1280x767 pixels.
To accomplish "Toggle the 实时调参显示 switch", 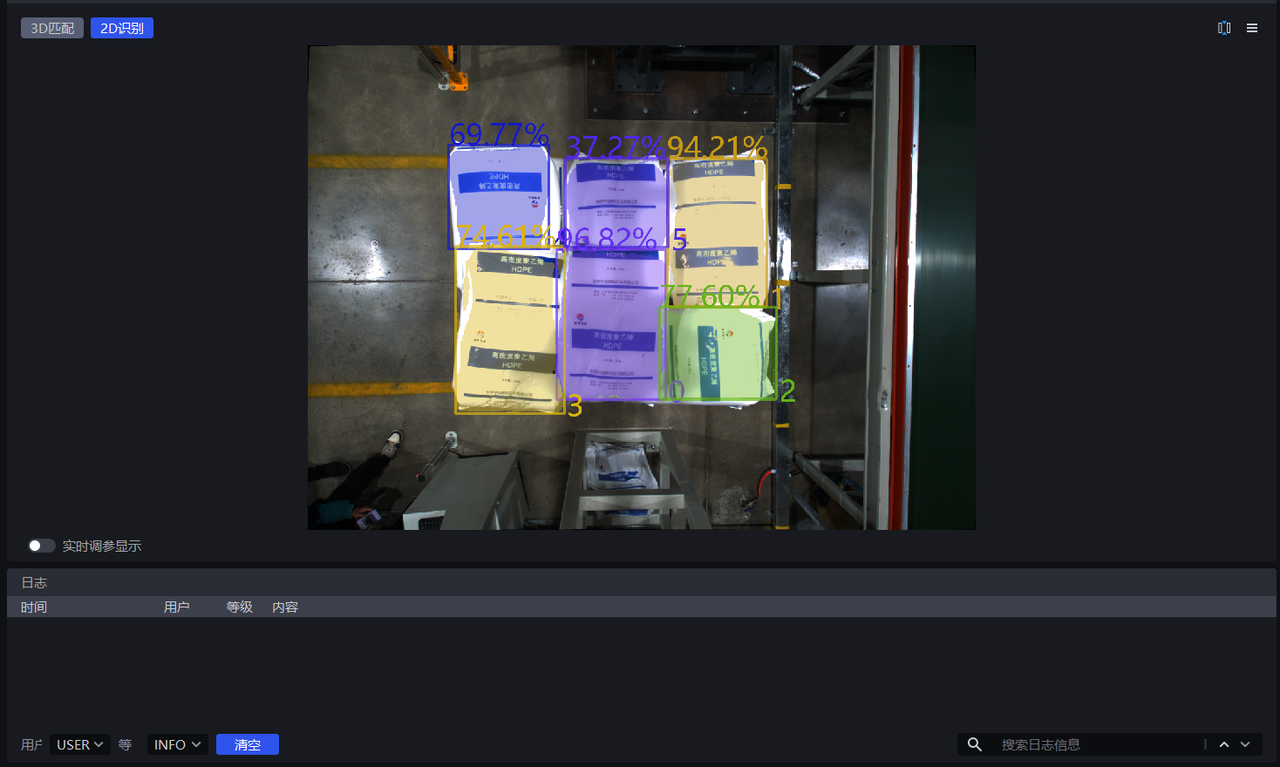I will [x=42, y=546].
